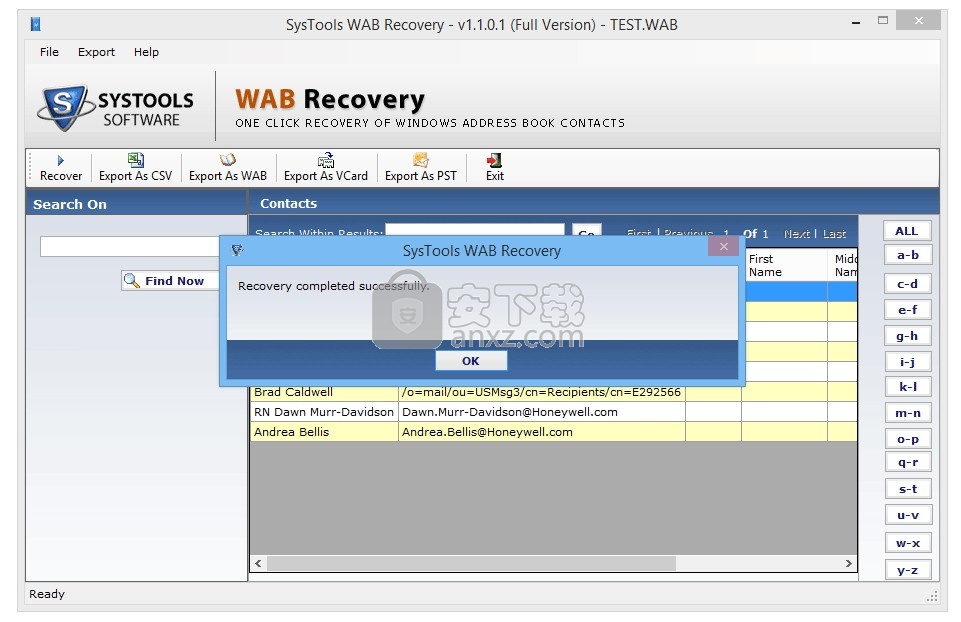The image size is (961, 622).
Task: Minimize the WAB Recovery window
Action: [856, 22]
